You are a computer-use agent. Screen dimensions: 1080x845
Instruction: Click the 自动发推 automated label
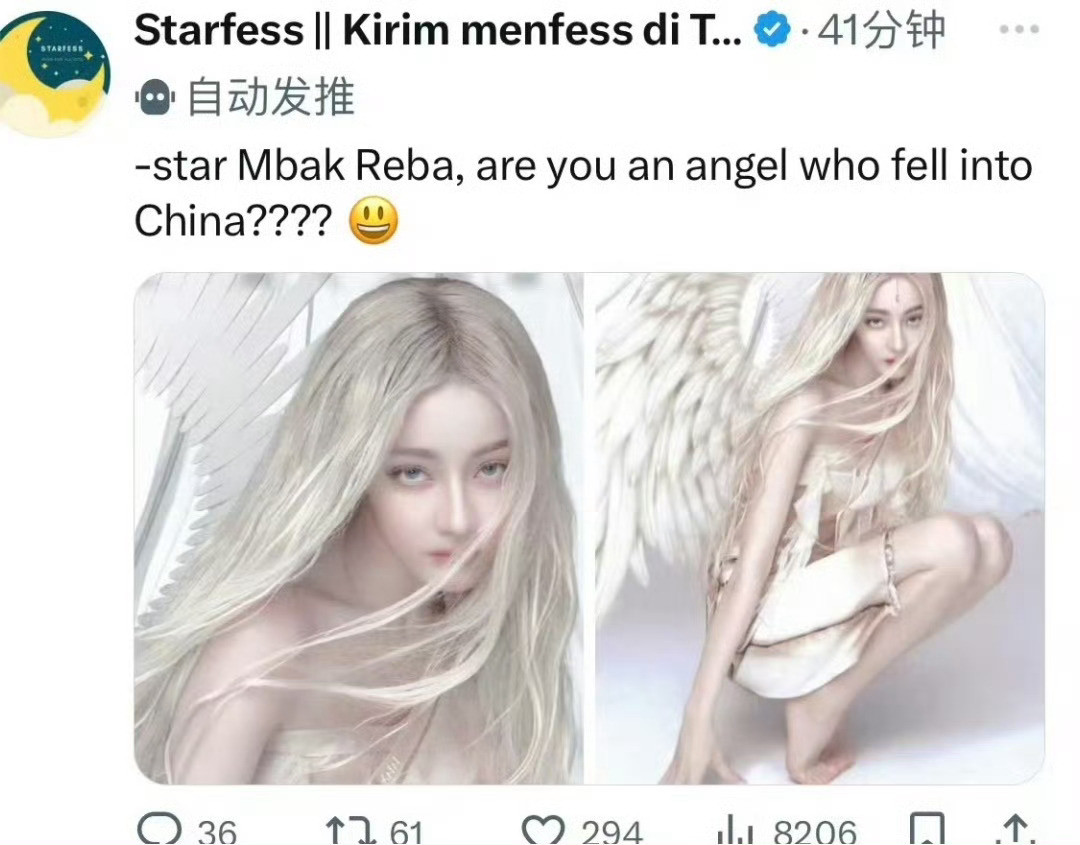(271, 96)
